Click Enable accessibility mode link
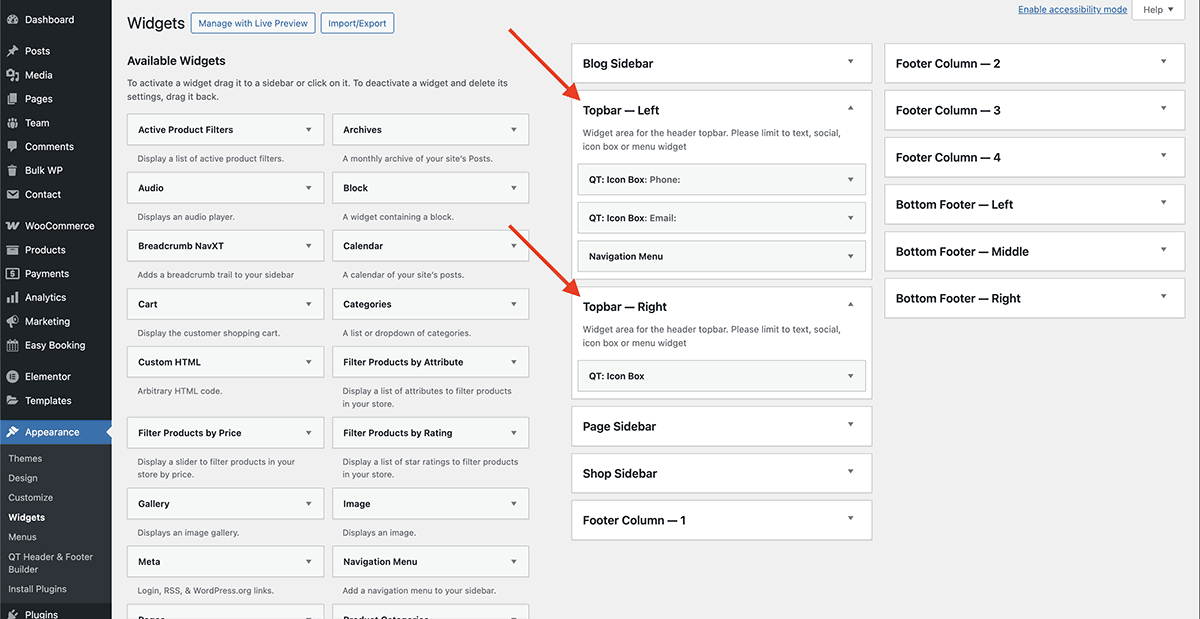 pos(1072,10)
